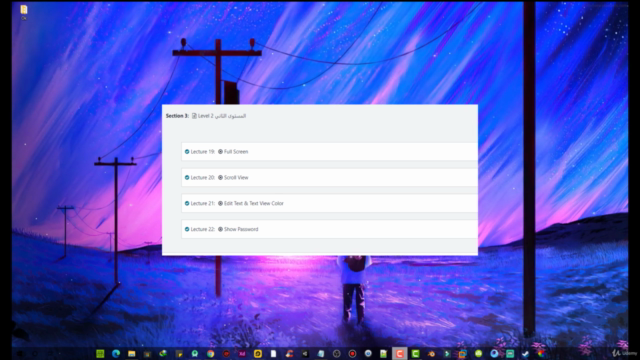Viewport: 640px width, 360px height.
Task: Click the completed checkmark on Lecture 21
Action: (x=187, y=203)
